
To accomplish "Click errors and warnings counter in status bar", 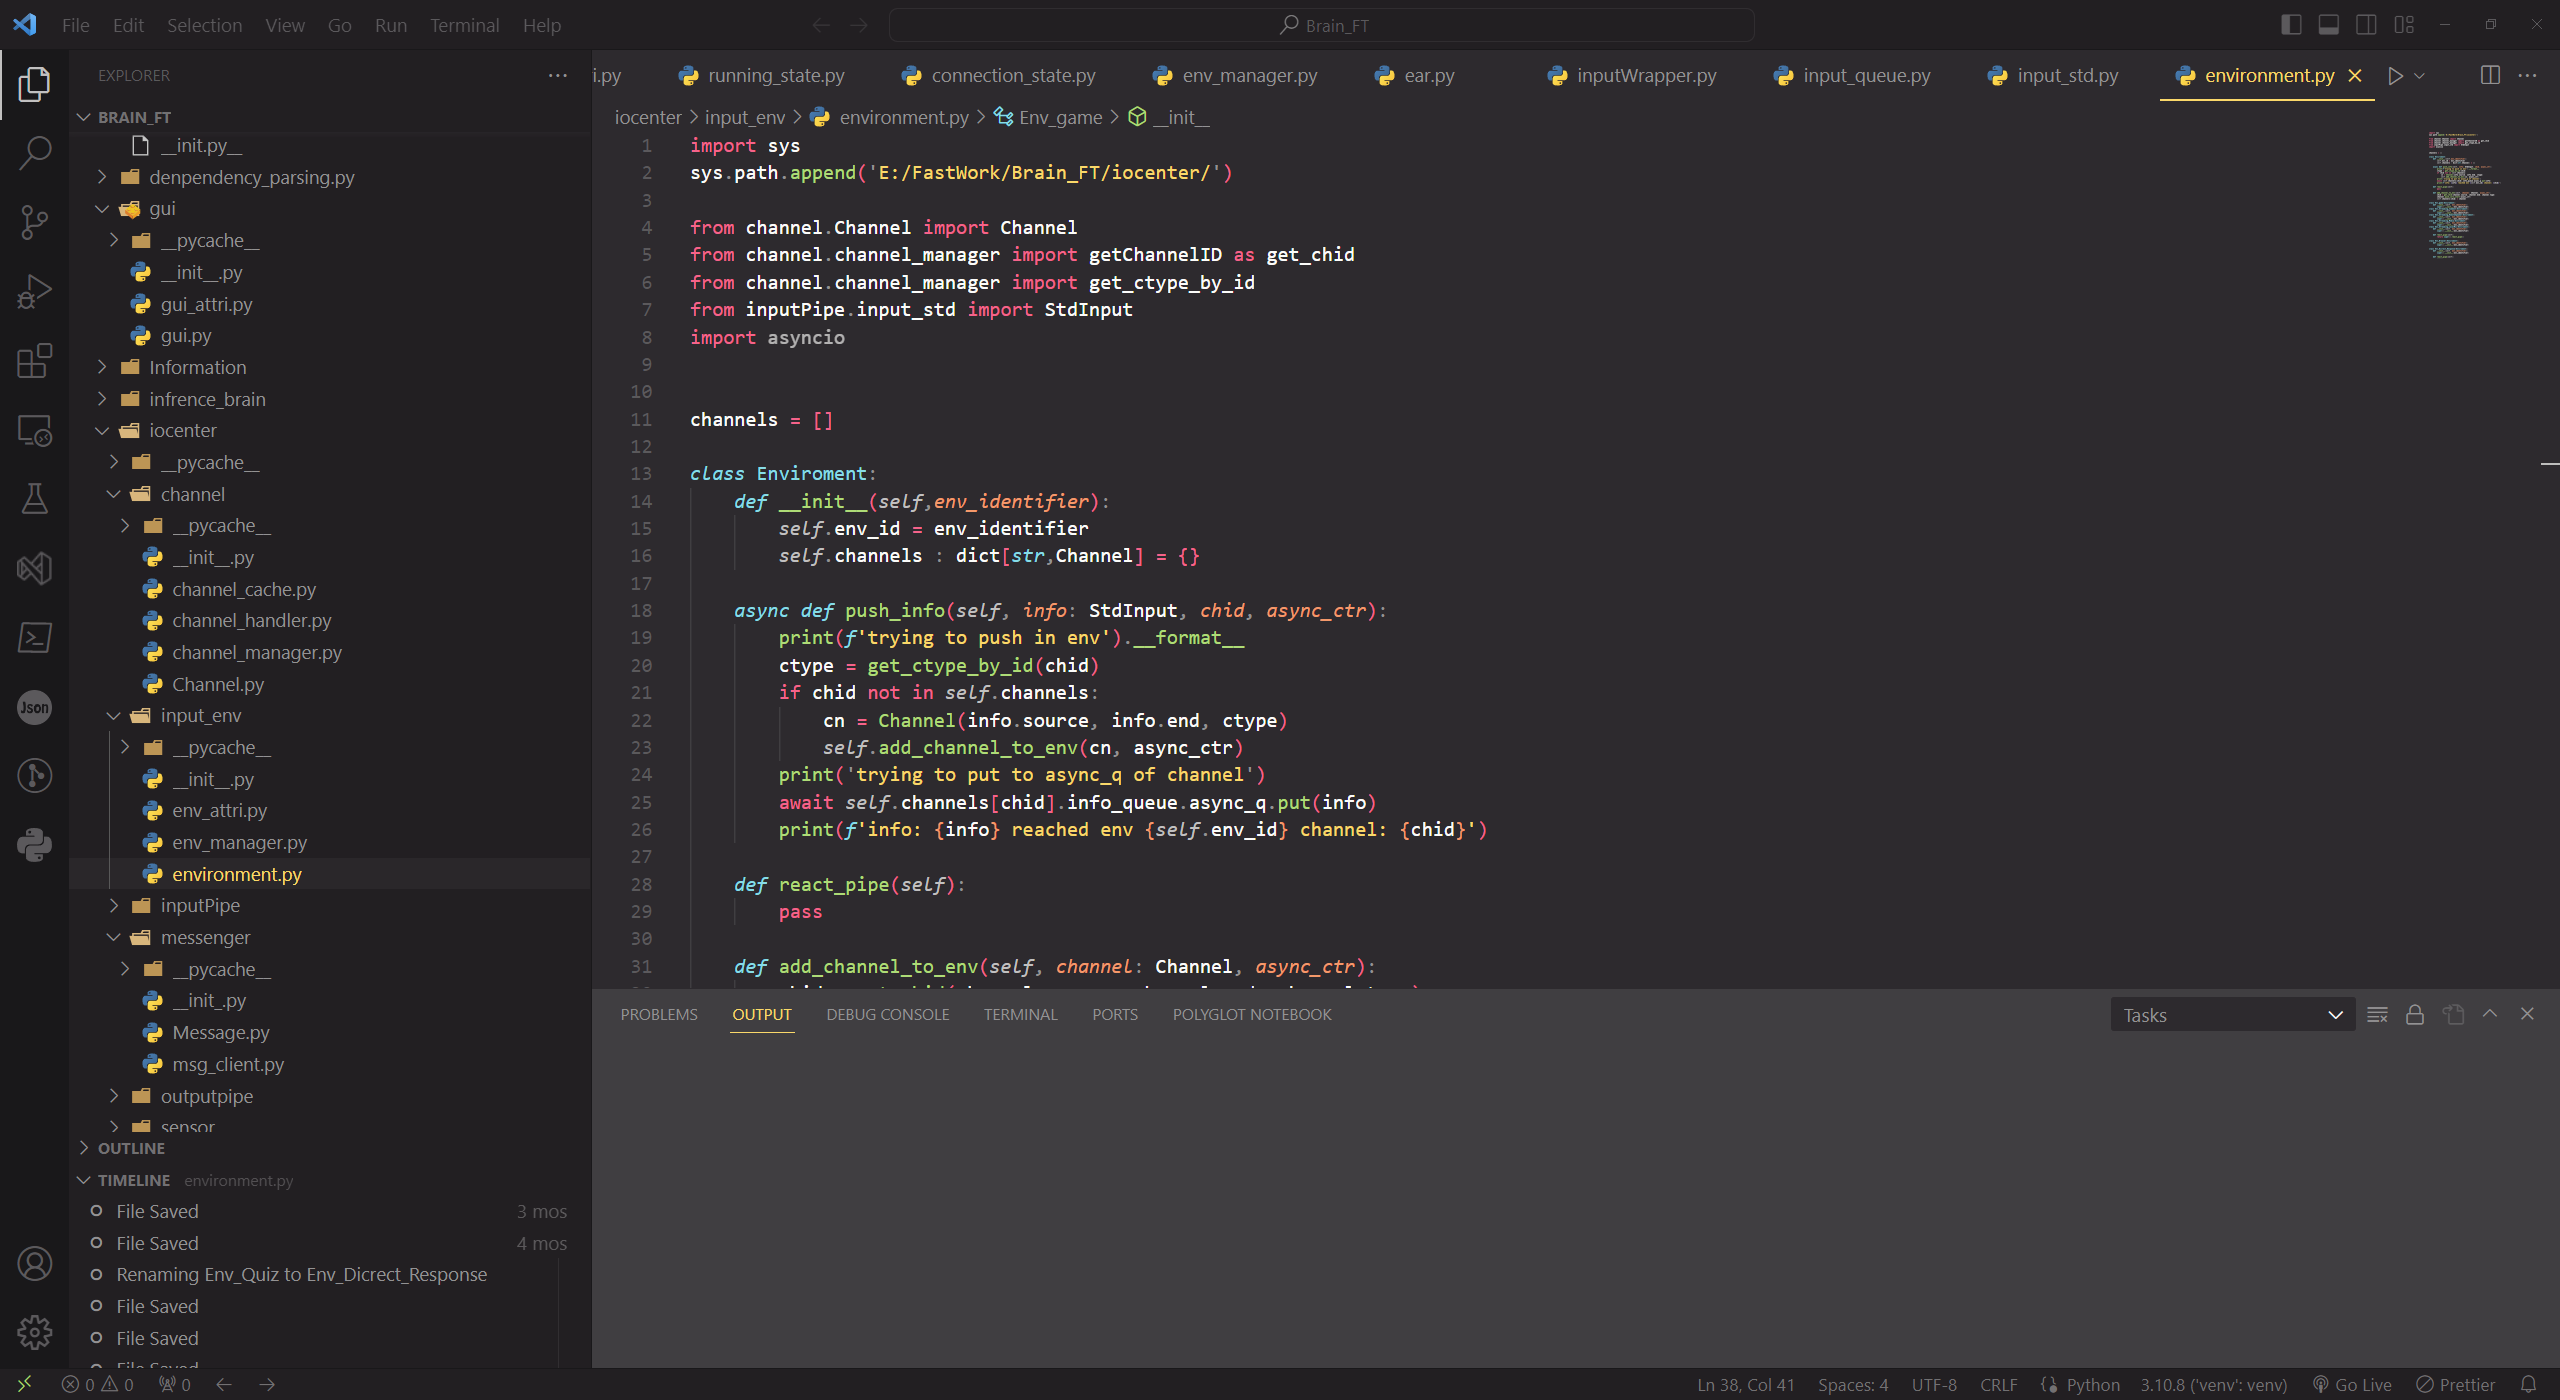I will coord(97,1385).
